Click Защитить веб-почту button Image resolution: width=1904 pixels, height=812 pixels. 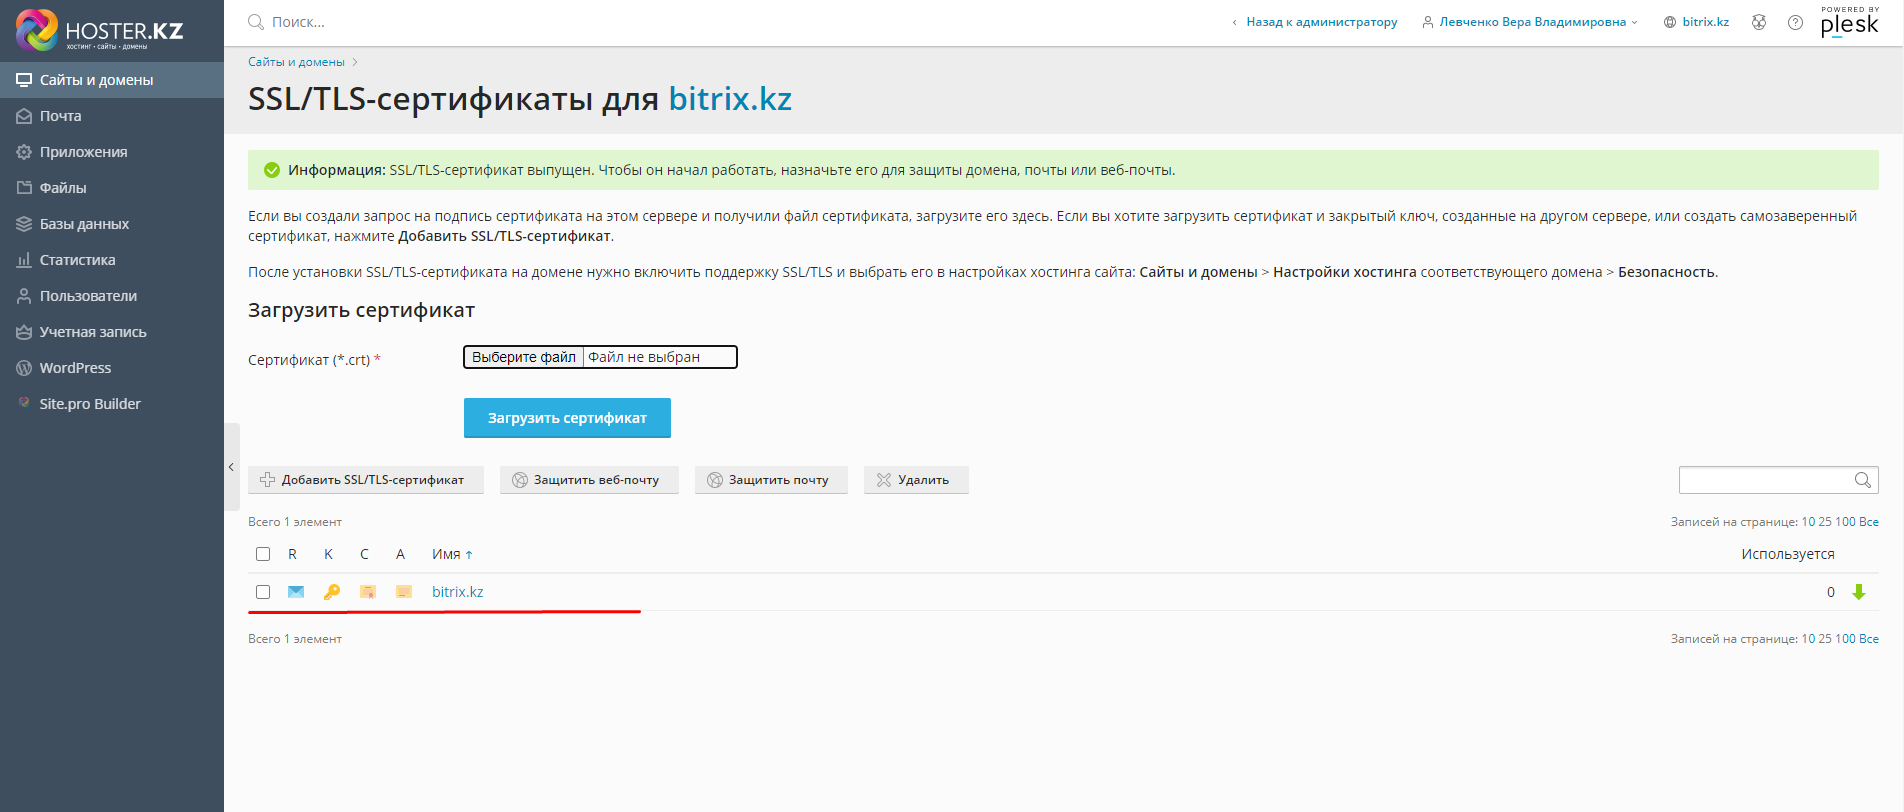click(589, 480)
